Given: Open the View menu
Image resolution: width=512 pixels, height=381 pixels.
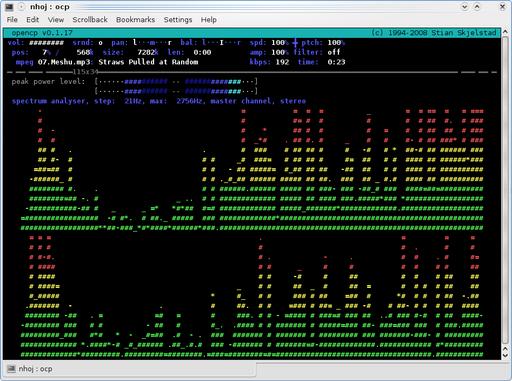Looking at the screenshot, I should (x=56, y=20).
